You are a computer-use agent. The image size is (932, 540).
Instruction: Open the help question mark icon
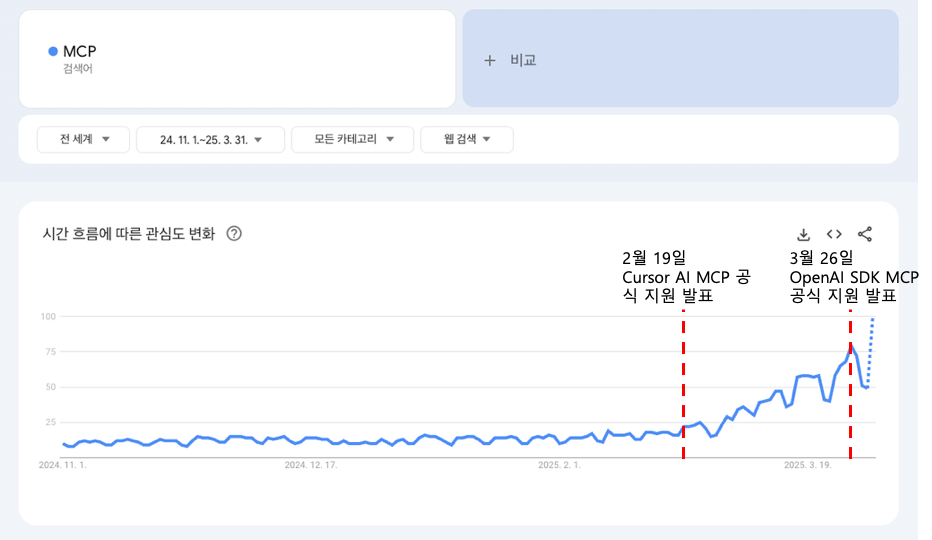click(234, 234)
